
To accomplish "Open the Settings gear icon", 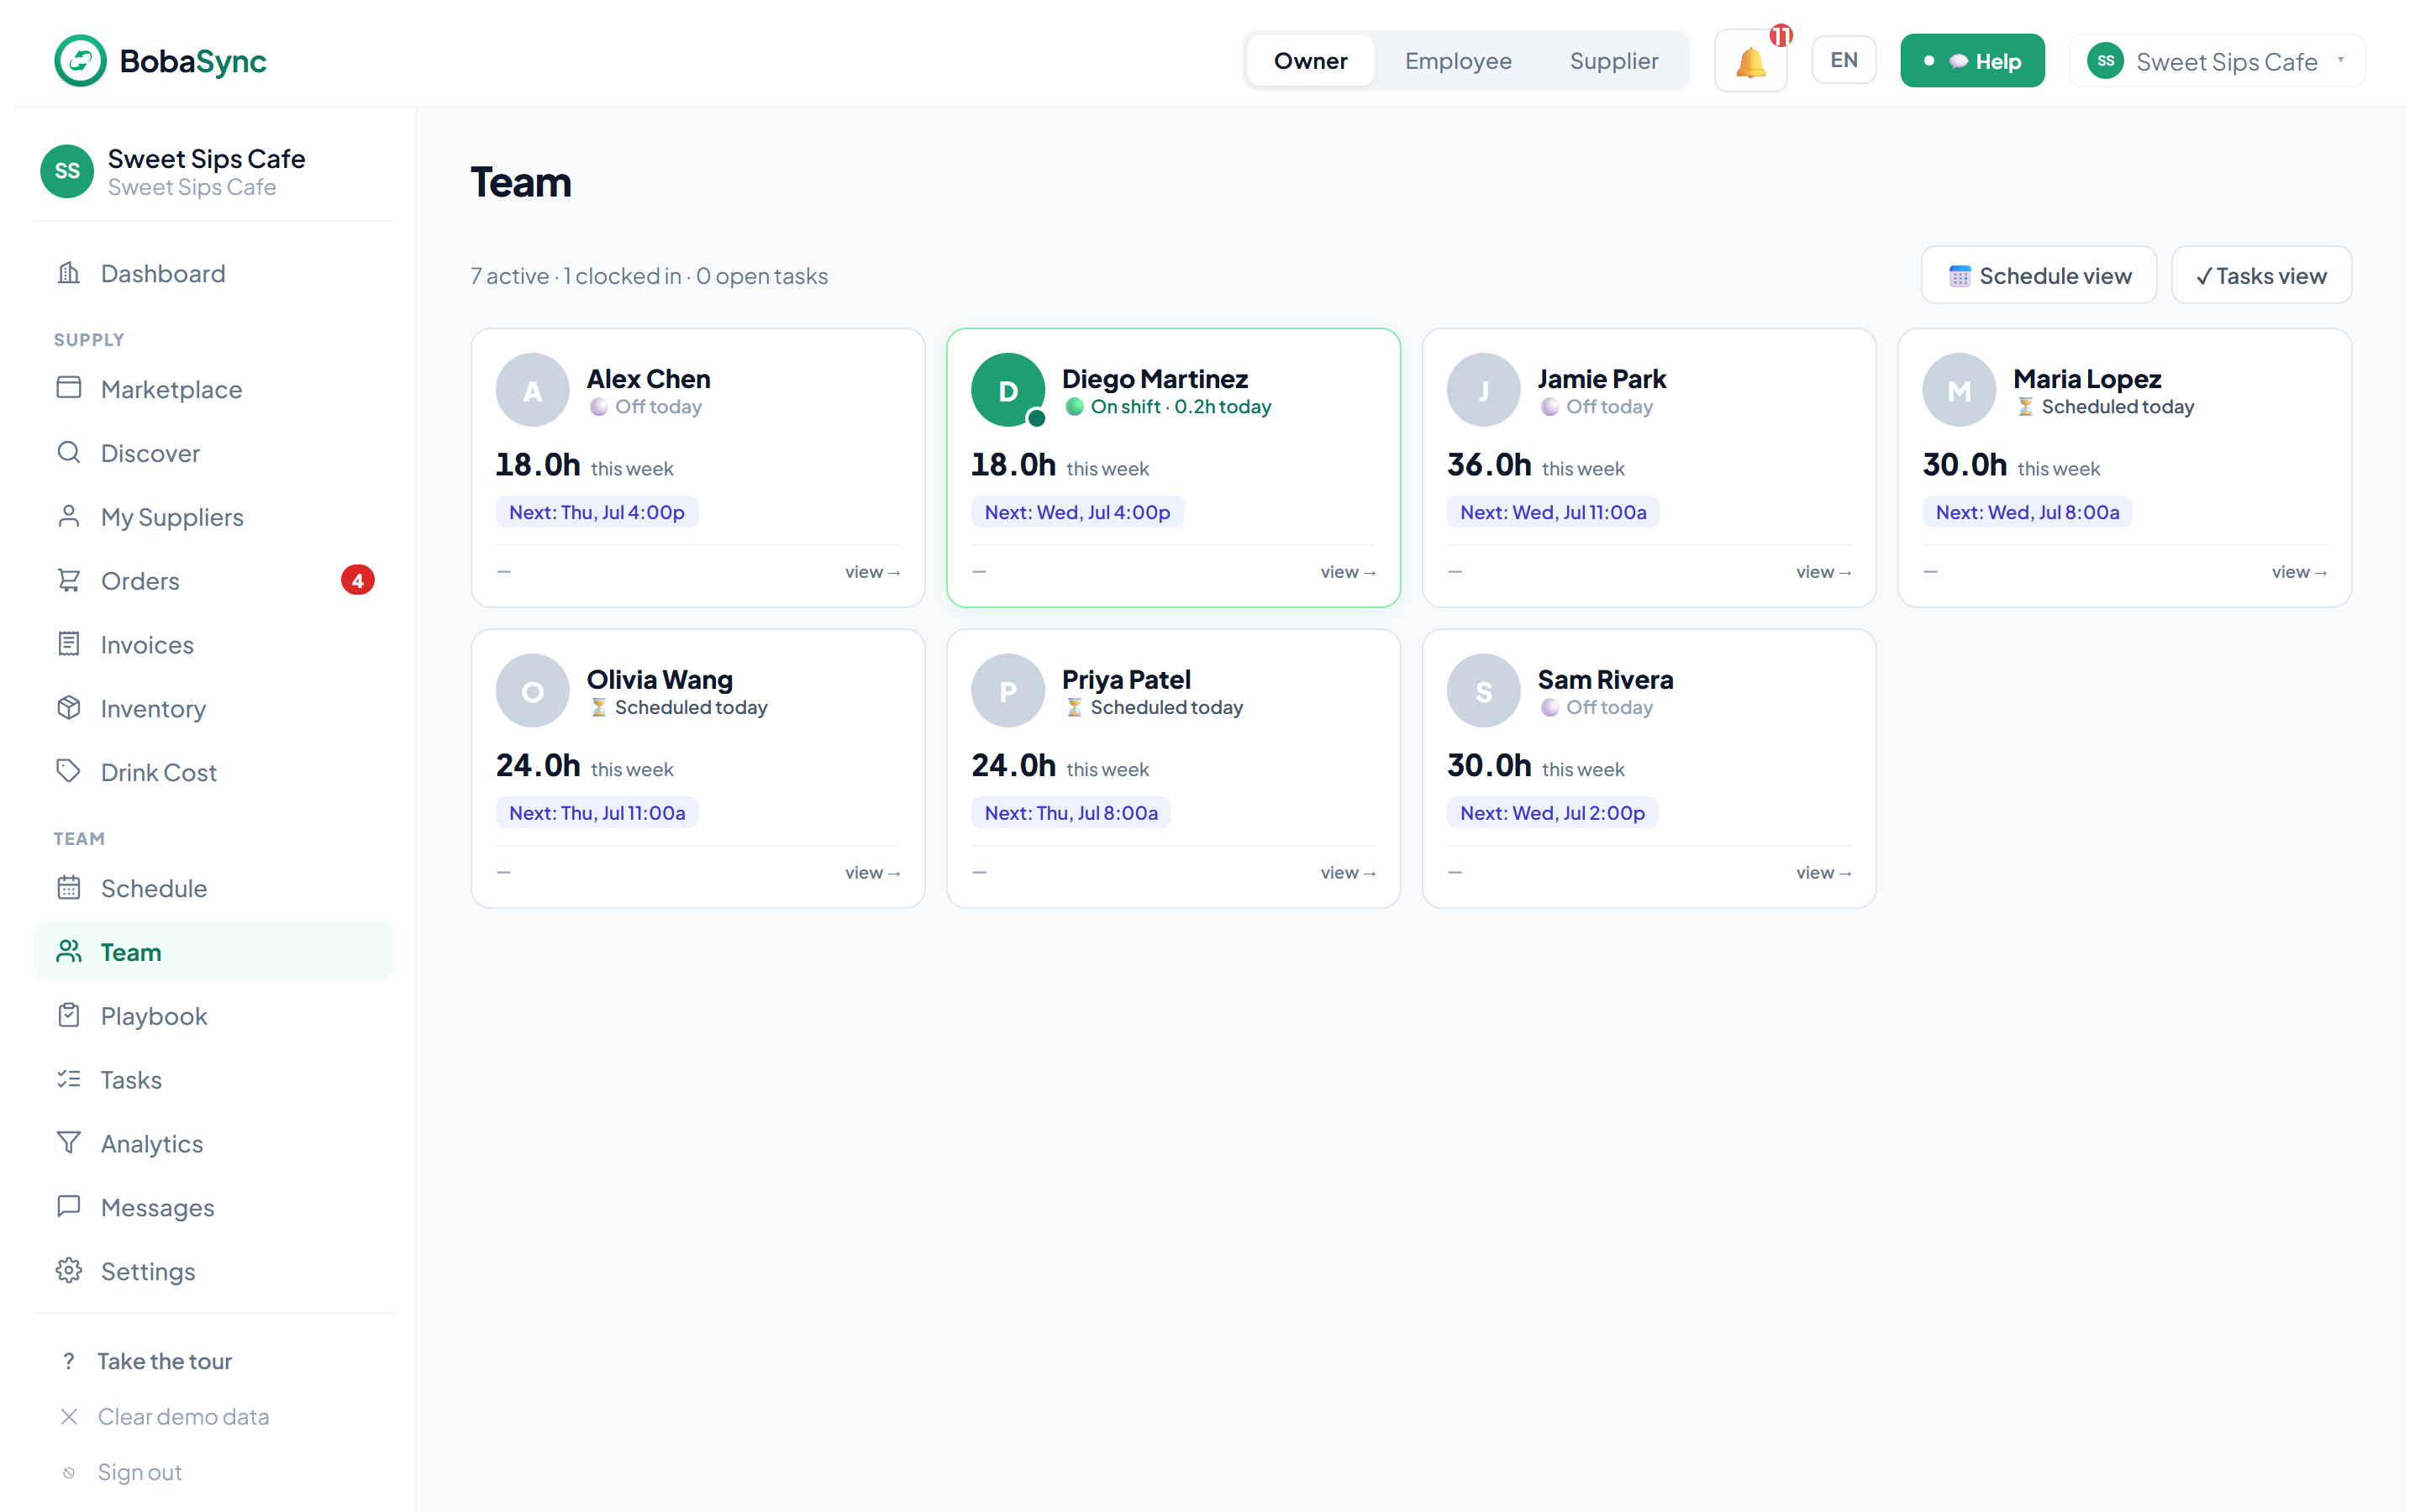I will (x=69, y=1271).
